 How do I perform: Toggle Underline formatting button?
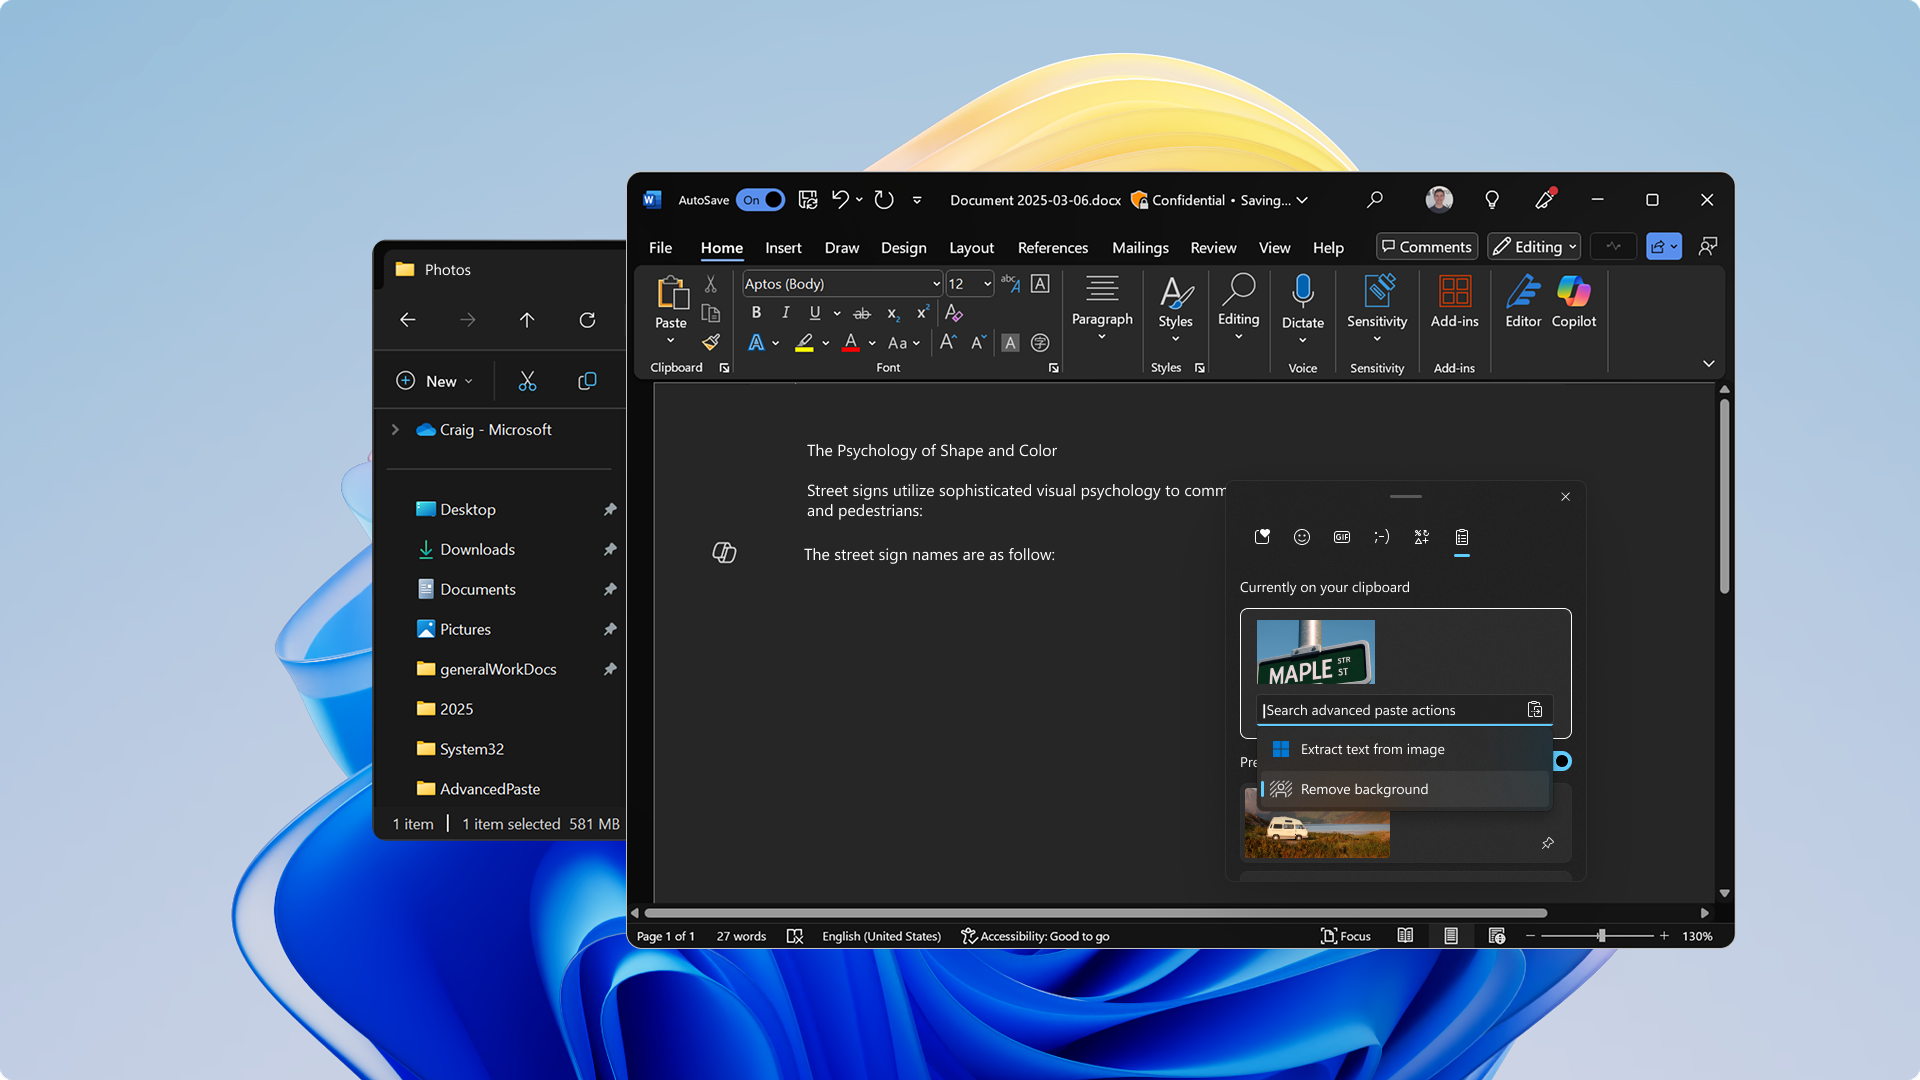[815, 313]
